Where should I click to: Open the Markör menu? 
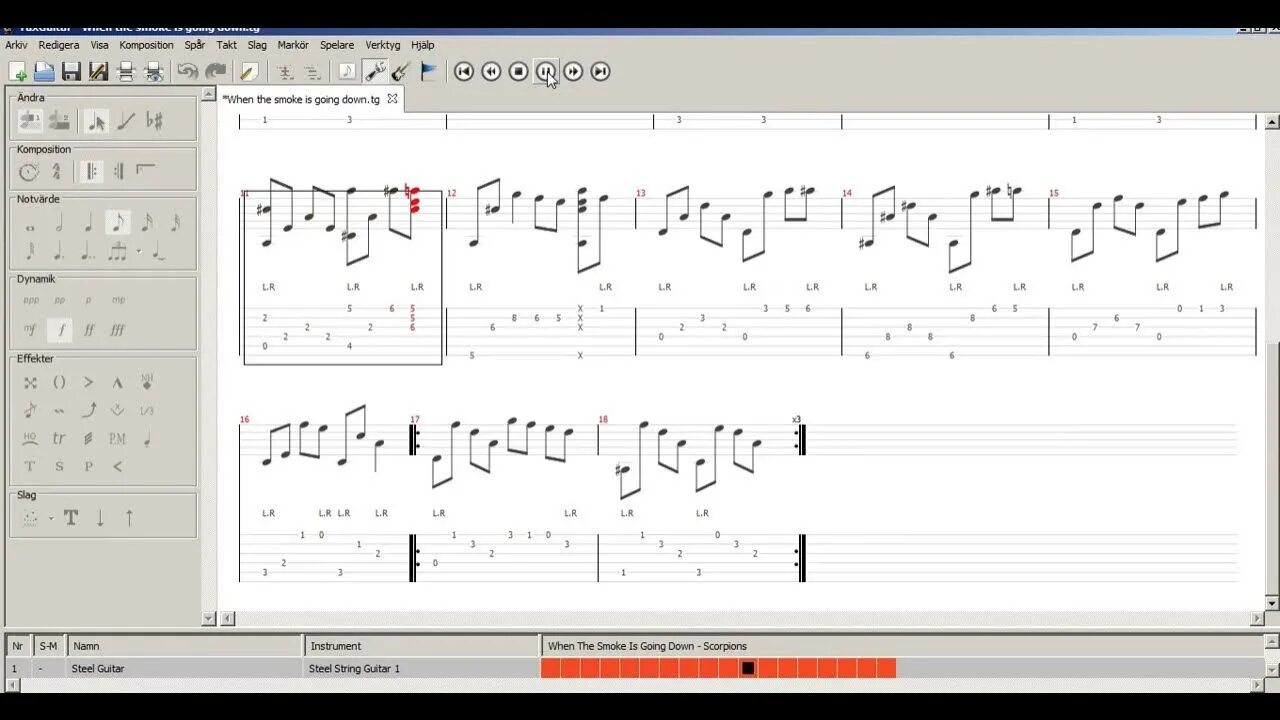click(293, 45)
